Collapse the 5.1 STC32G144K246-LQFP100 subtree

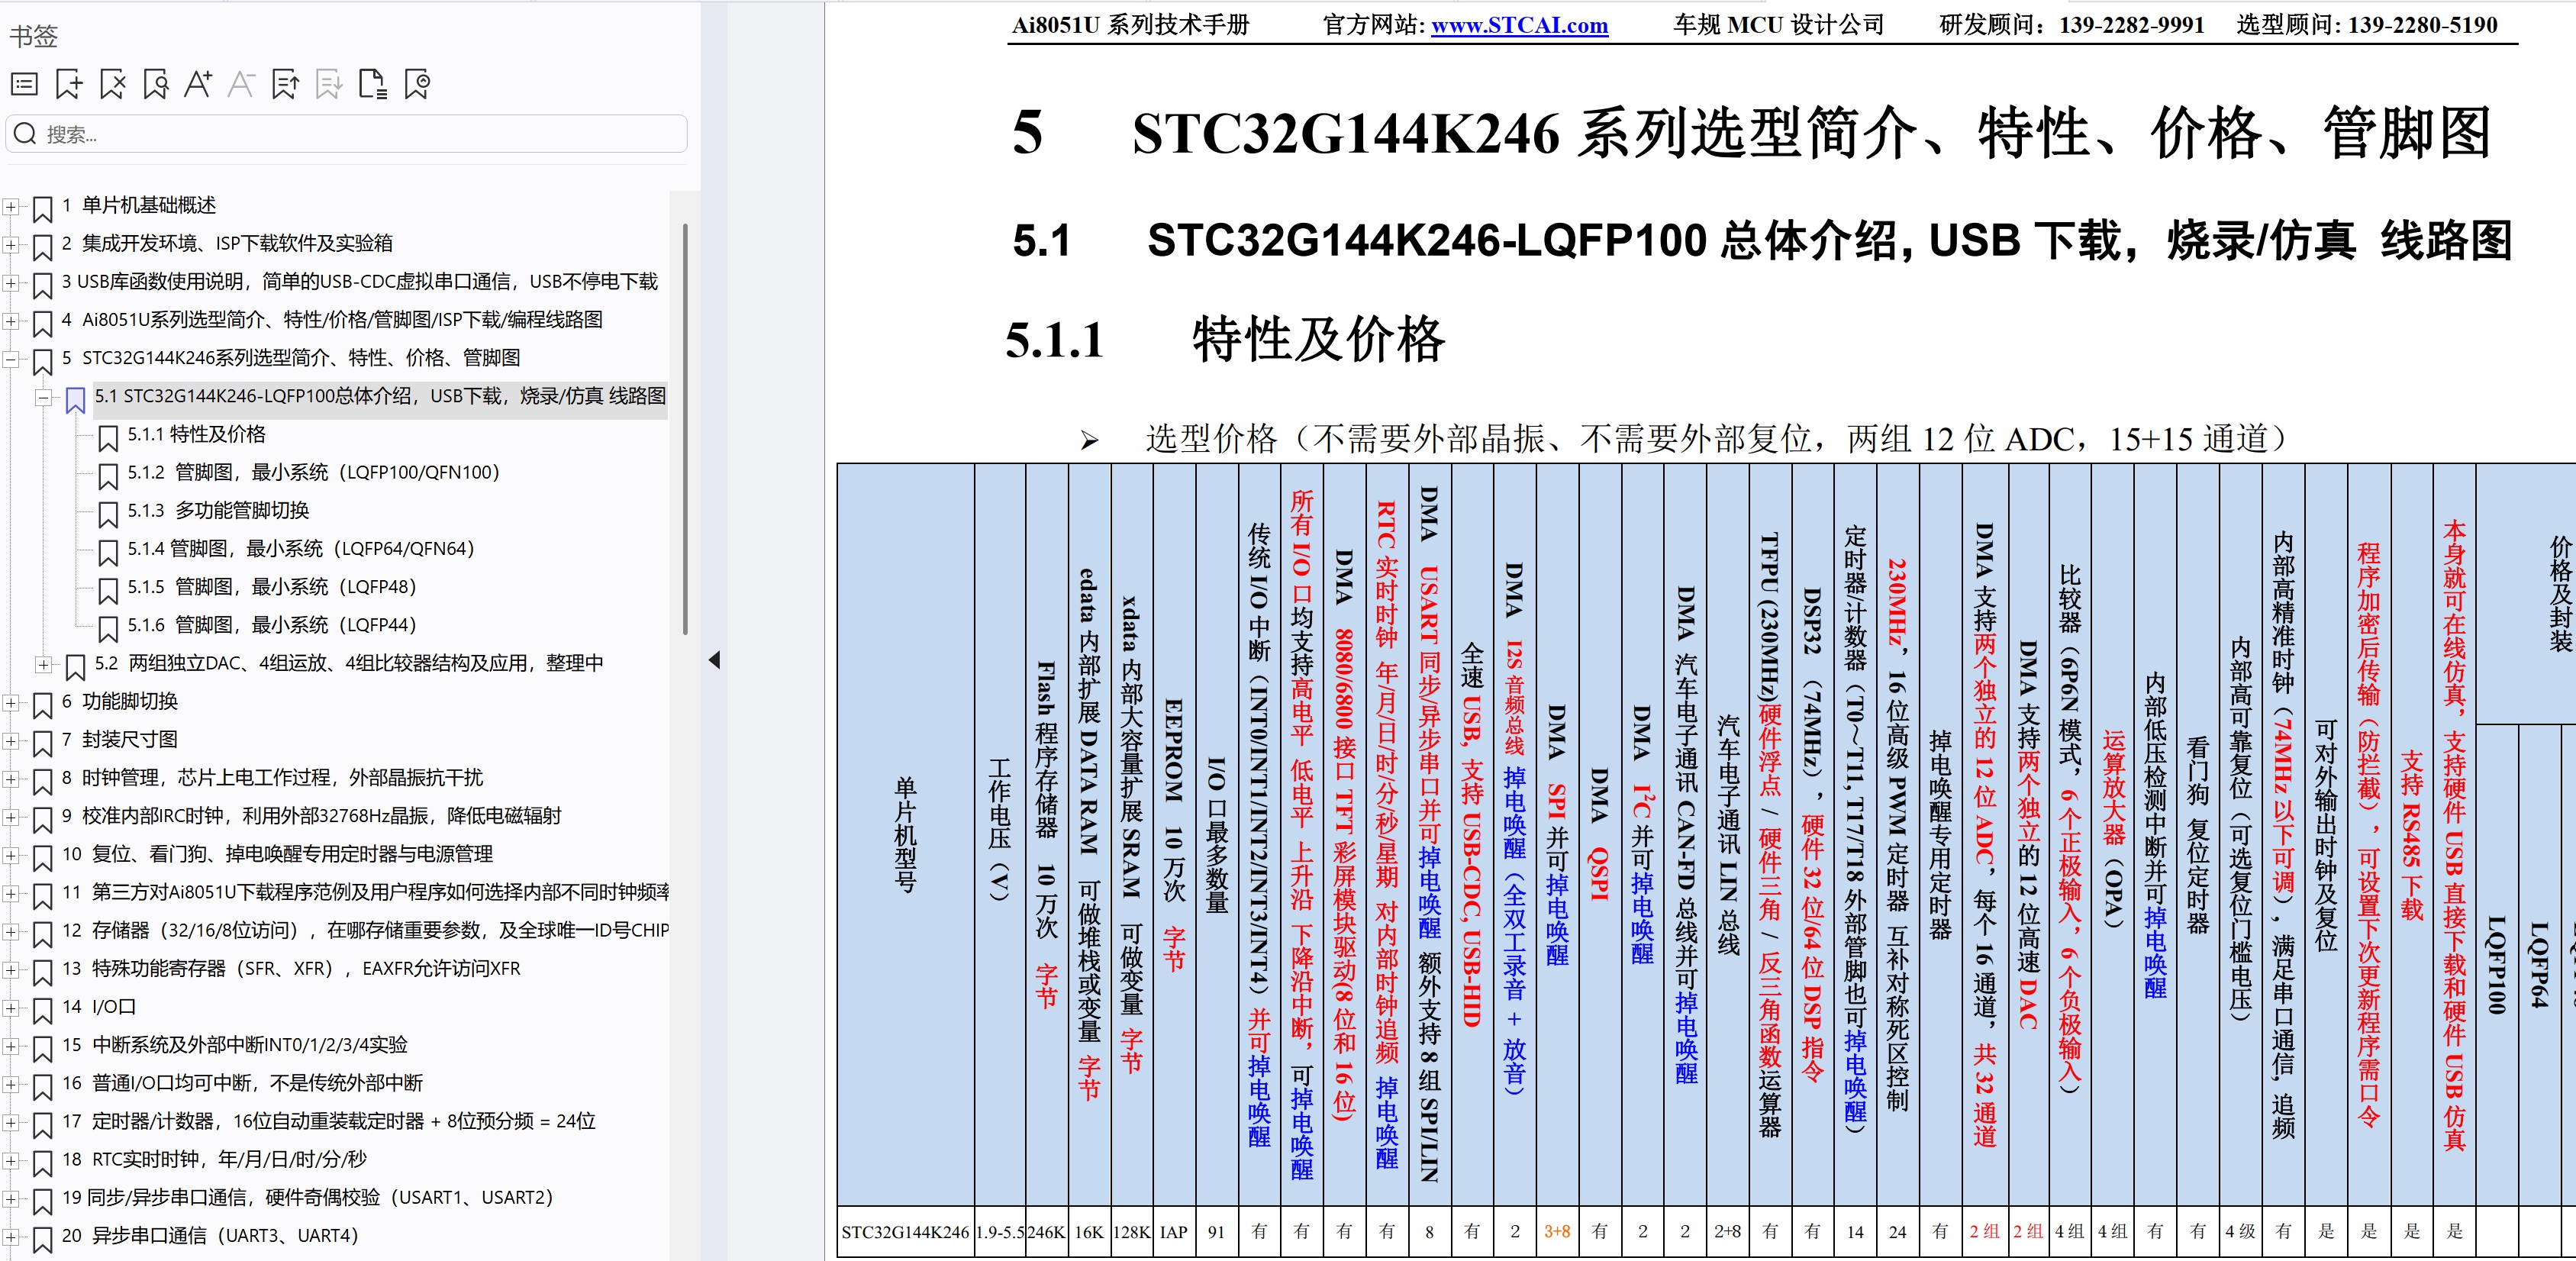coord(43,397)
